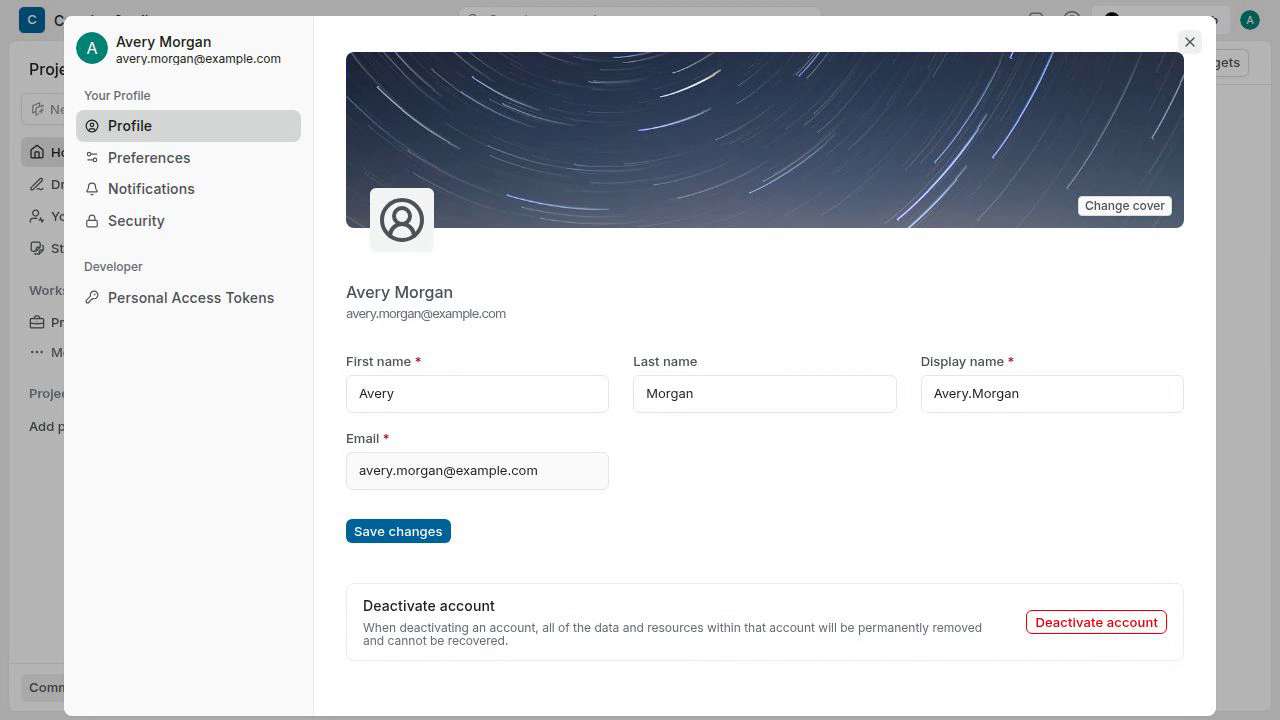Viewport: 1280px width, 720px height.
Task: Click the briefcase icon in the background sidebar
Action: pos(37,322)
